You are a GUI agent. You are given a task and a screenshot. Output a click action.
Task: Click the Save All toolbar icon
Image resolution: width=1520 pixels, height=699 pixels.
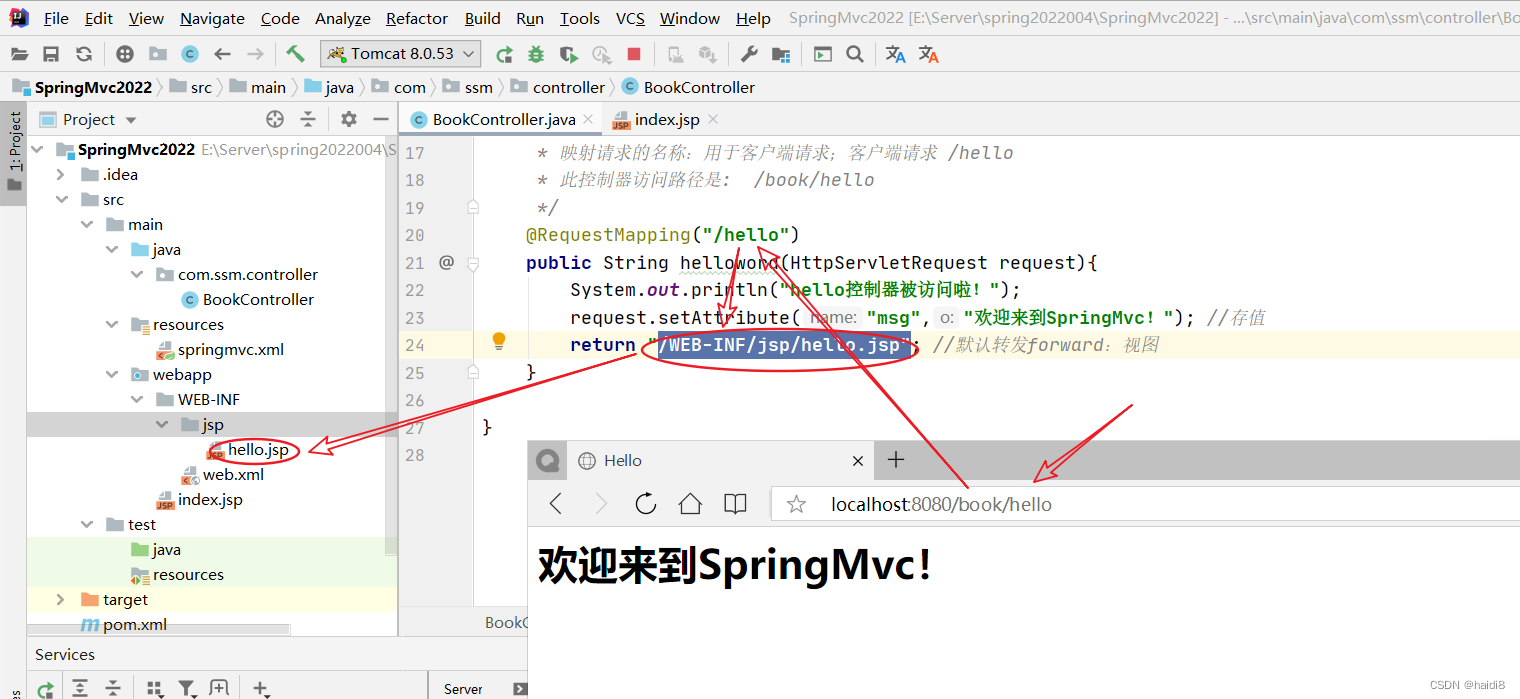pyautogui.click(x=51, y=54)
